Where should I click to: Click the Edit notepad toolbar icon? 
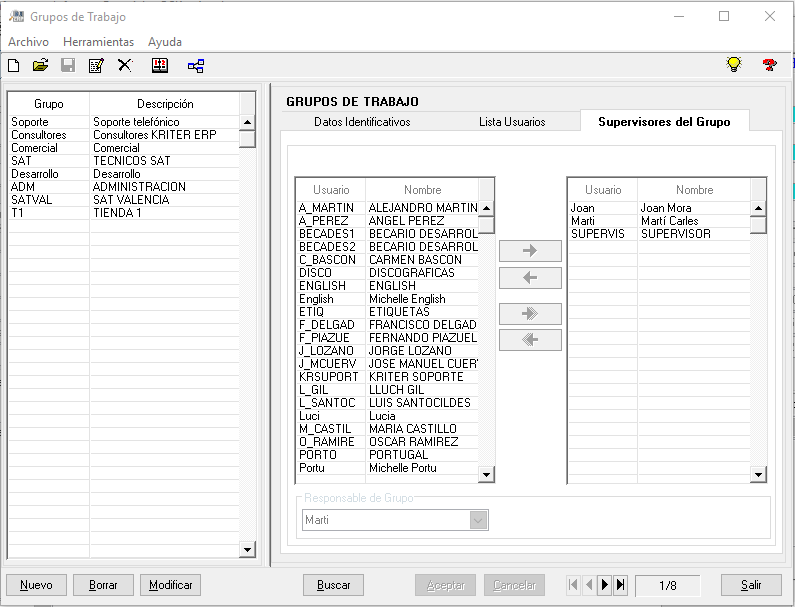[96, 65]
